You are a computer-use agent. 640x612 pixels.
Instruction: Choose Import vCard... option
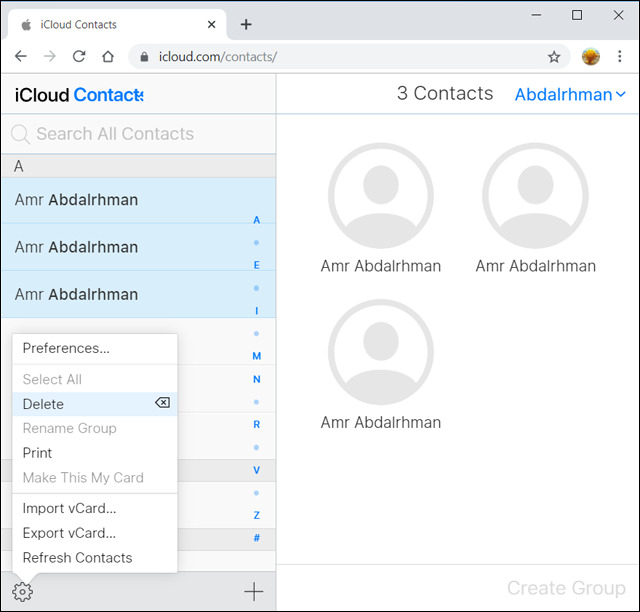69,508
